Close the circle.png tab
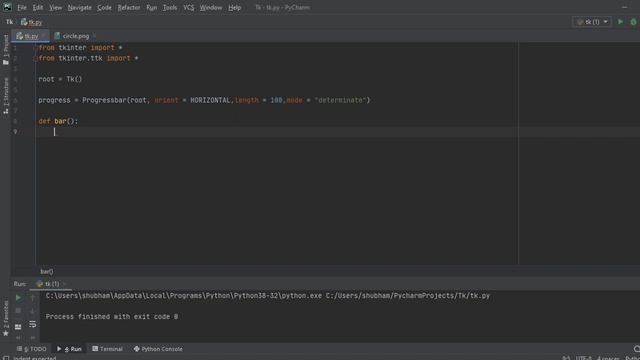This screenshot has height=360, width=640. coord(94,36)
